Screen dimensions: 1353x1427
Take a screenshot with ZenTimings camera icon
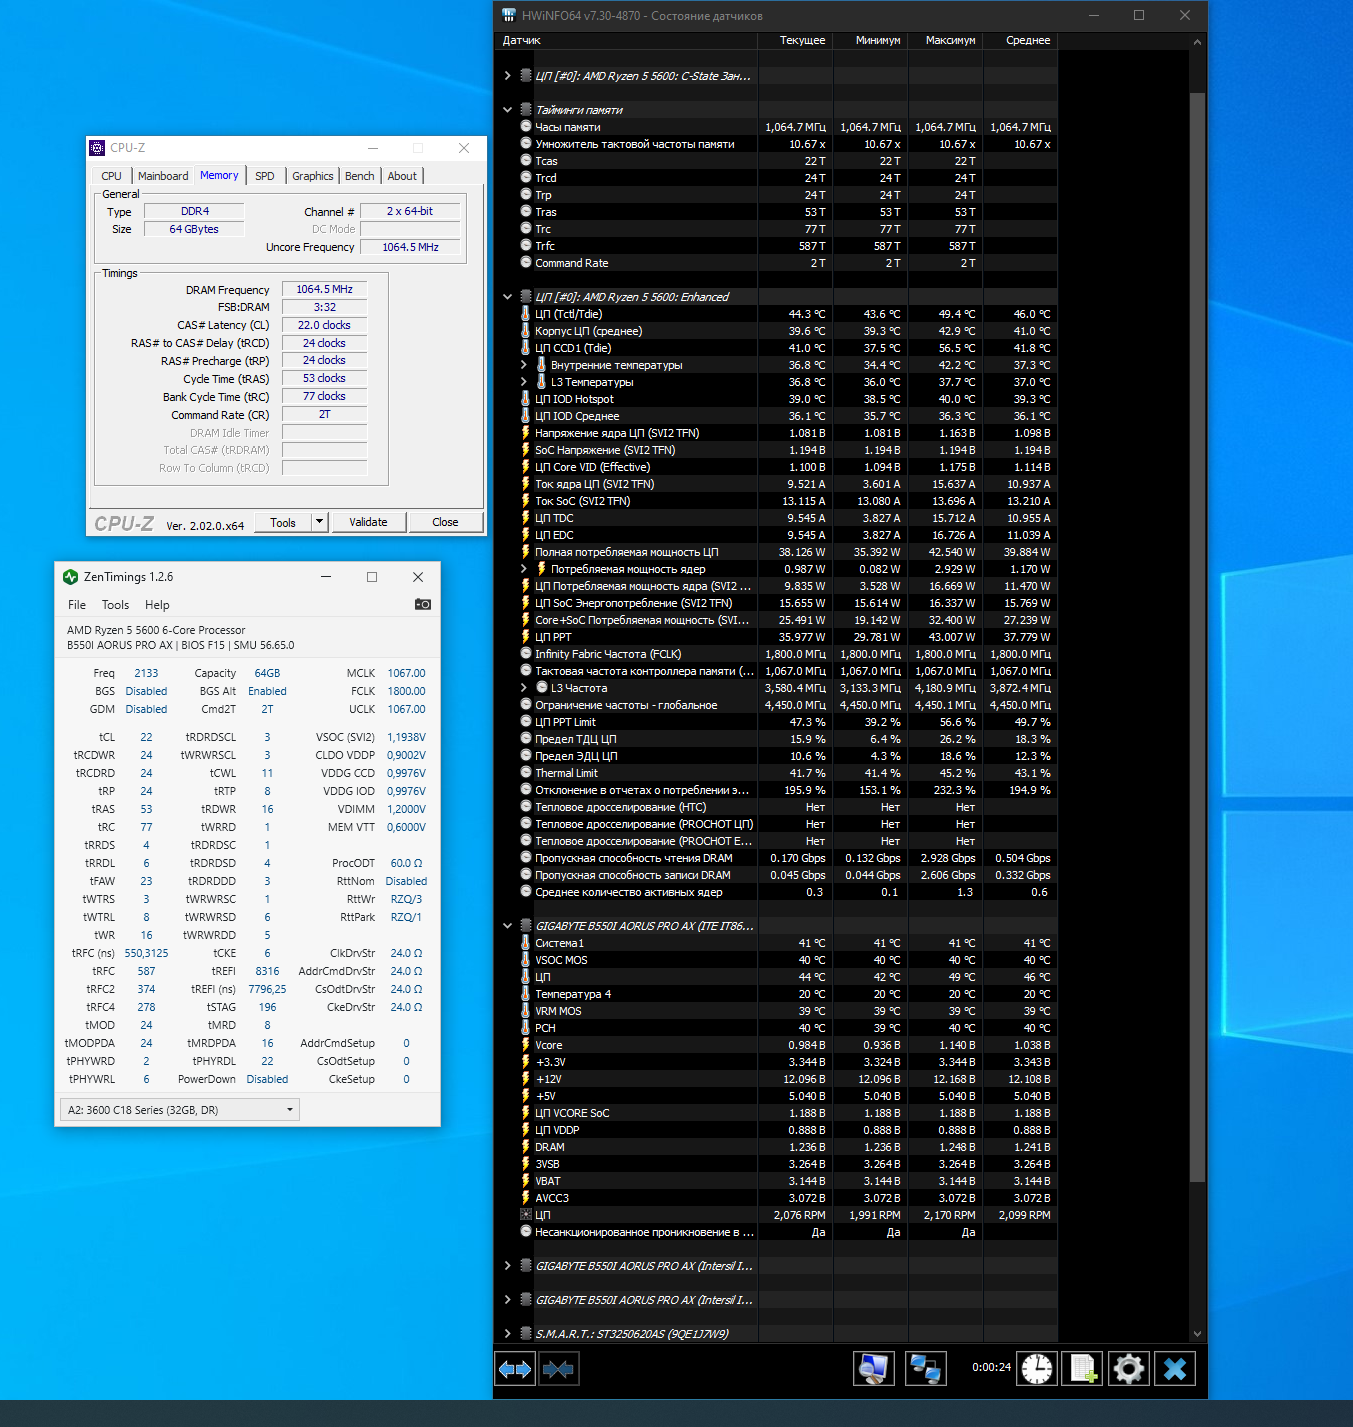pyautogui.click(x=423, y=604)
